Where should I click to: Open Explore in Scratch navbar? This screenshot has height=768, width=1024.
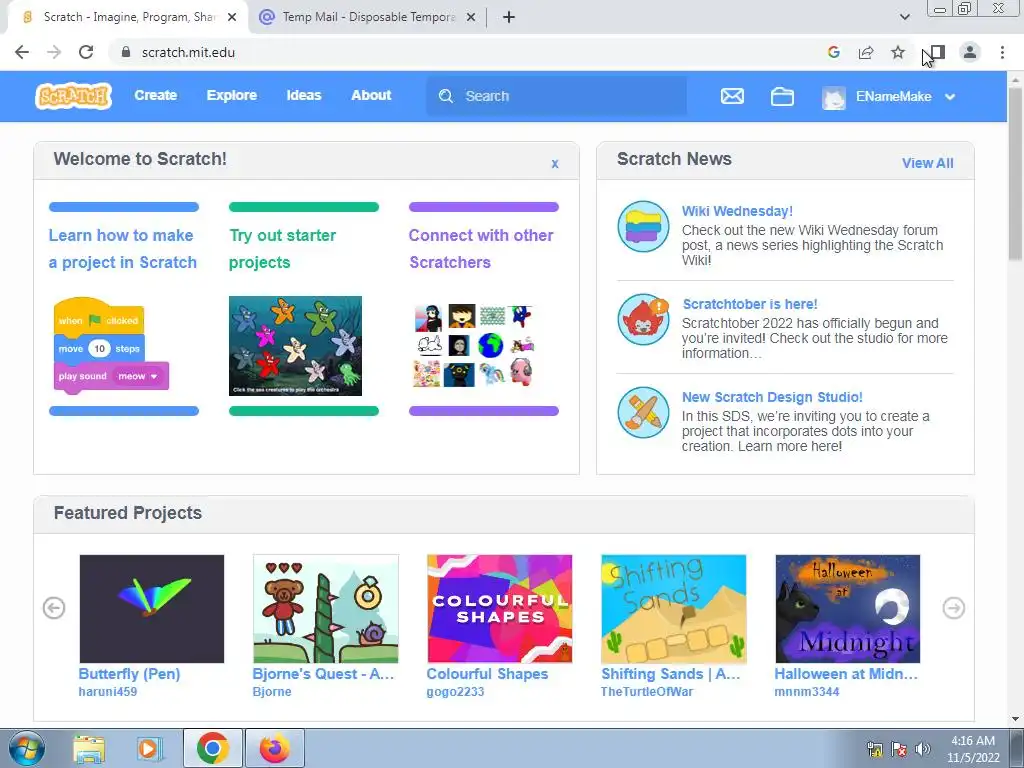point(232,95)
